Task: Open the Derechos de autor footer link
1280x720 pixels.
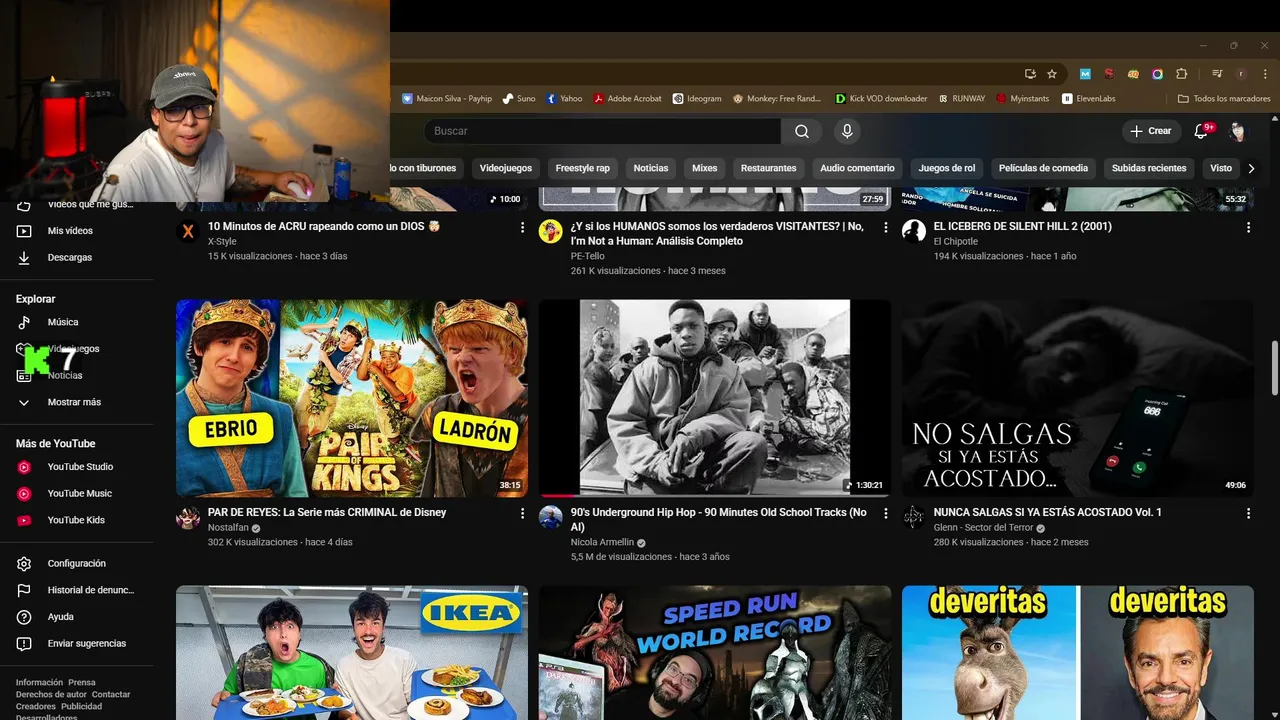Action: click(51, 694)
